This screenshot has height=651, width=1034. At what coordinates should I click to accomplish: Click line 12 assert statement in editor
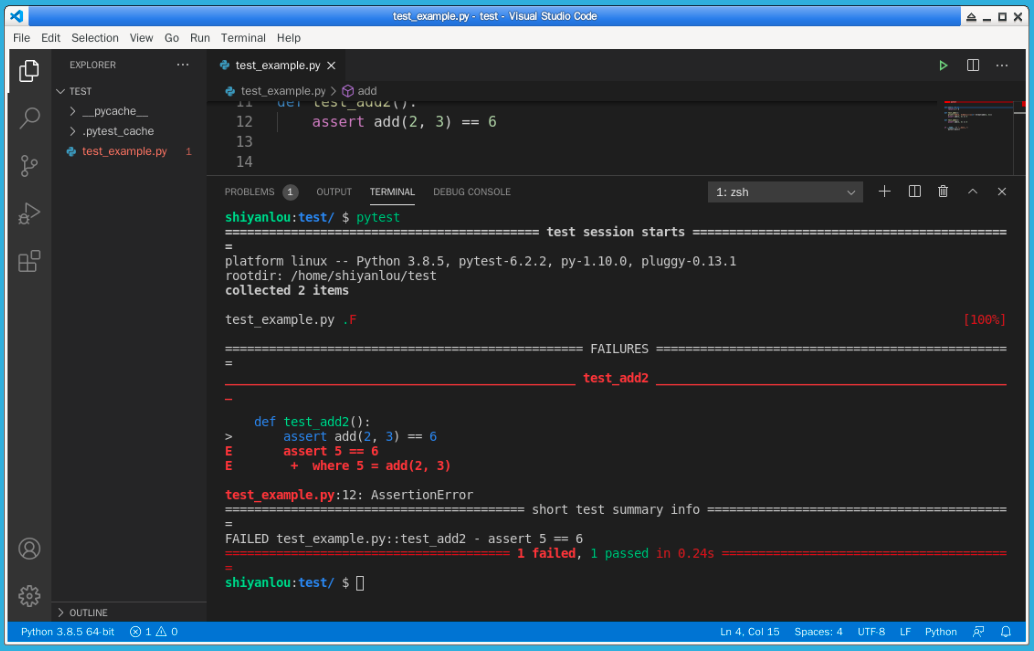pos(404,122)
